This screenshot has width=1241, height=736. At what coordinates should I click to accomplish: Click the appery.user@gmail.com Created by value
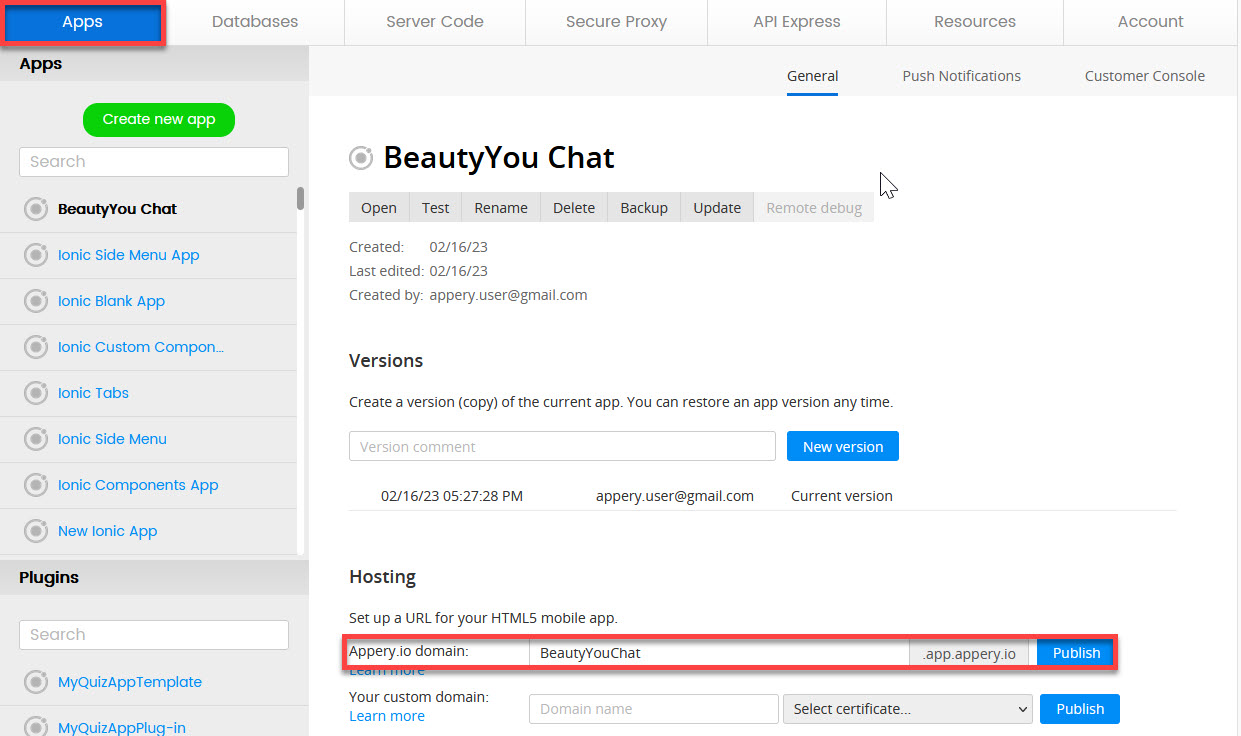[x=509, y=295]
